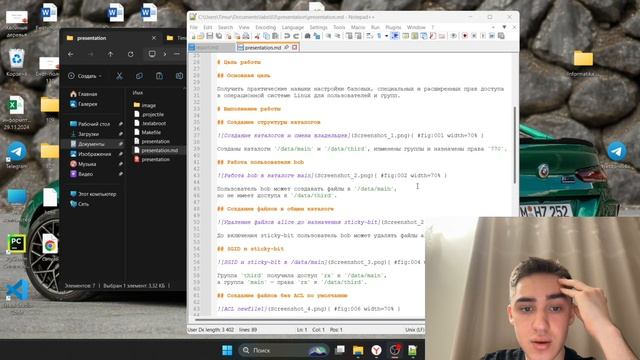
Task: Go back in the Explorer window
Action: (x=71, y=54)
